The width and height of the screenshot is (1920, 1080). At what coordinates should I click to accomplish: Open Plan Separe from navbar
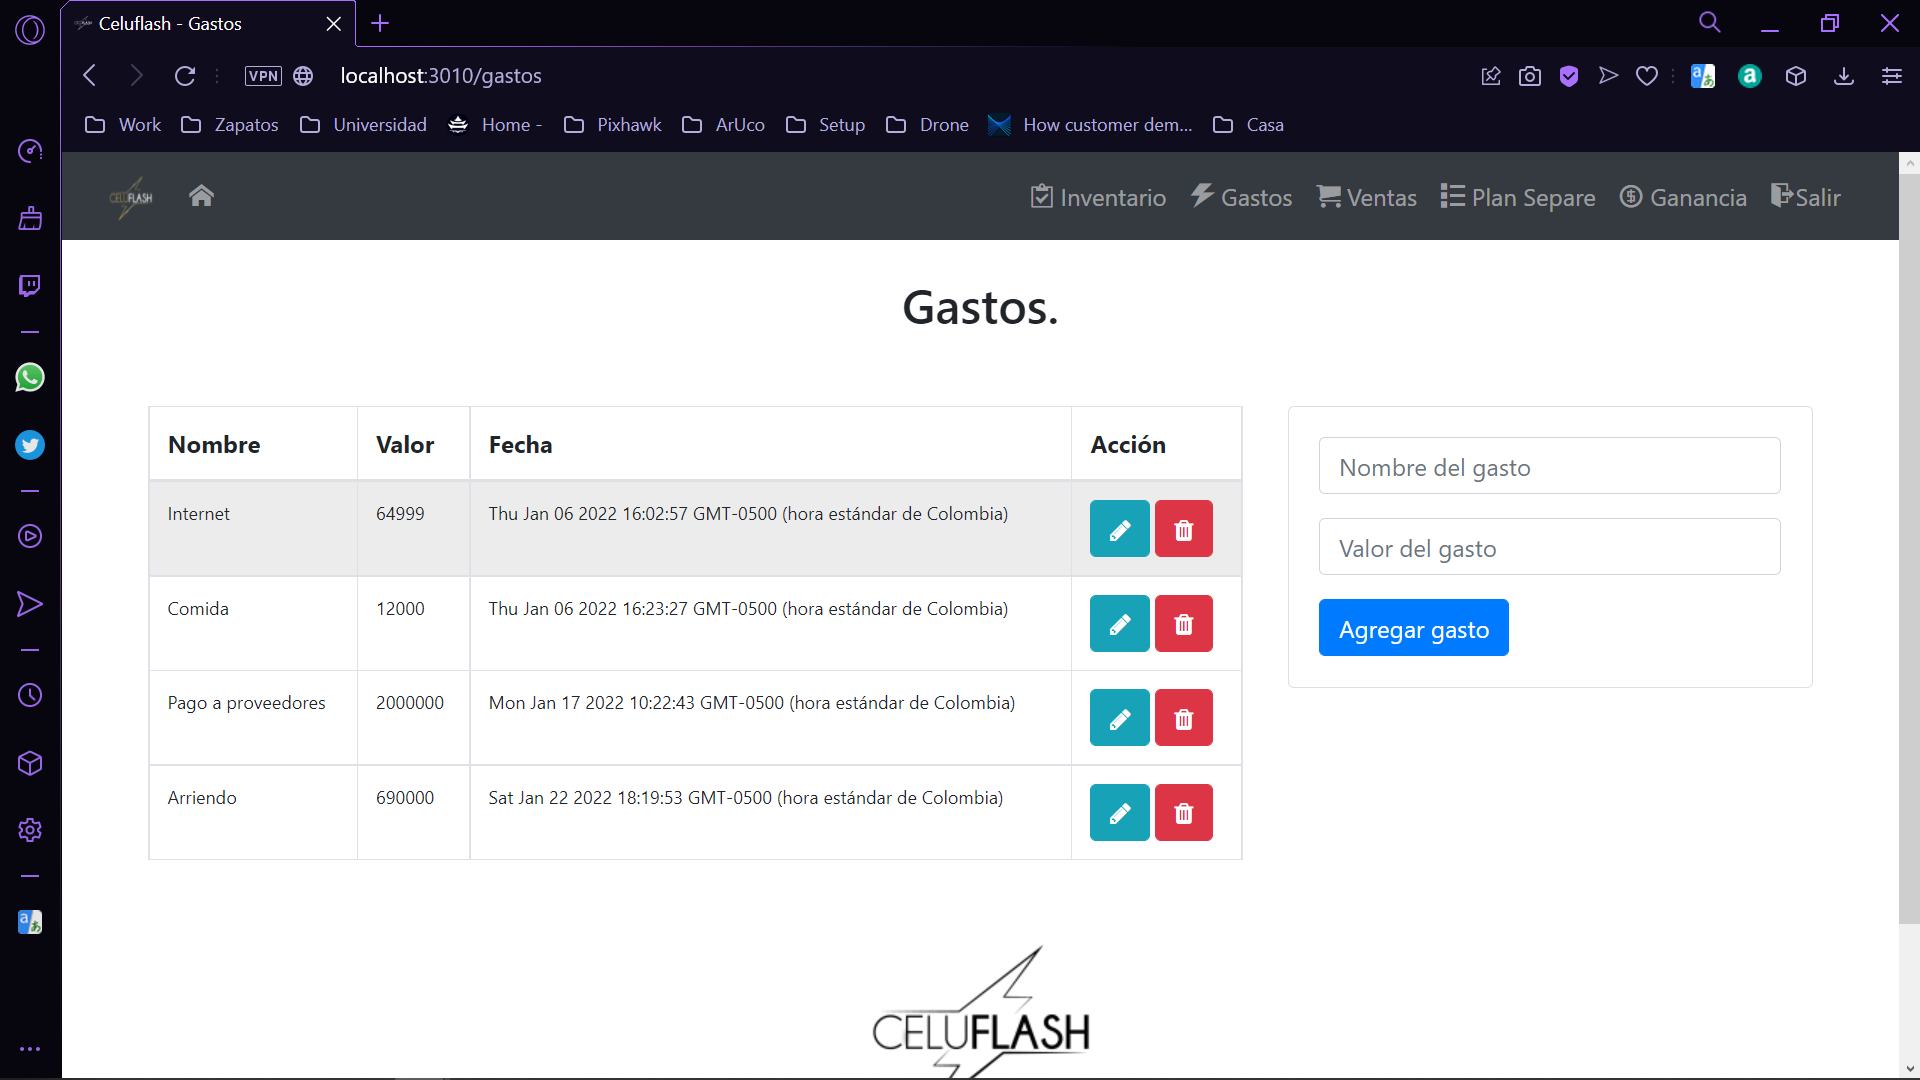click(x=1517, y=197)
